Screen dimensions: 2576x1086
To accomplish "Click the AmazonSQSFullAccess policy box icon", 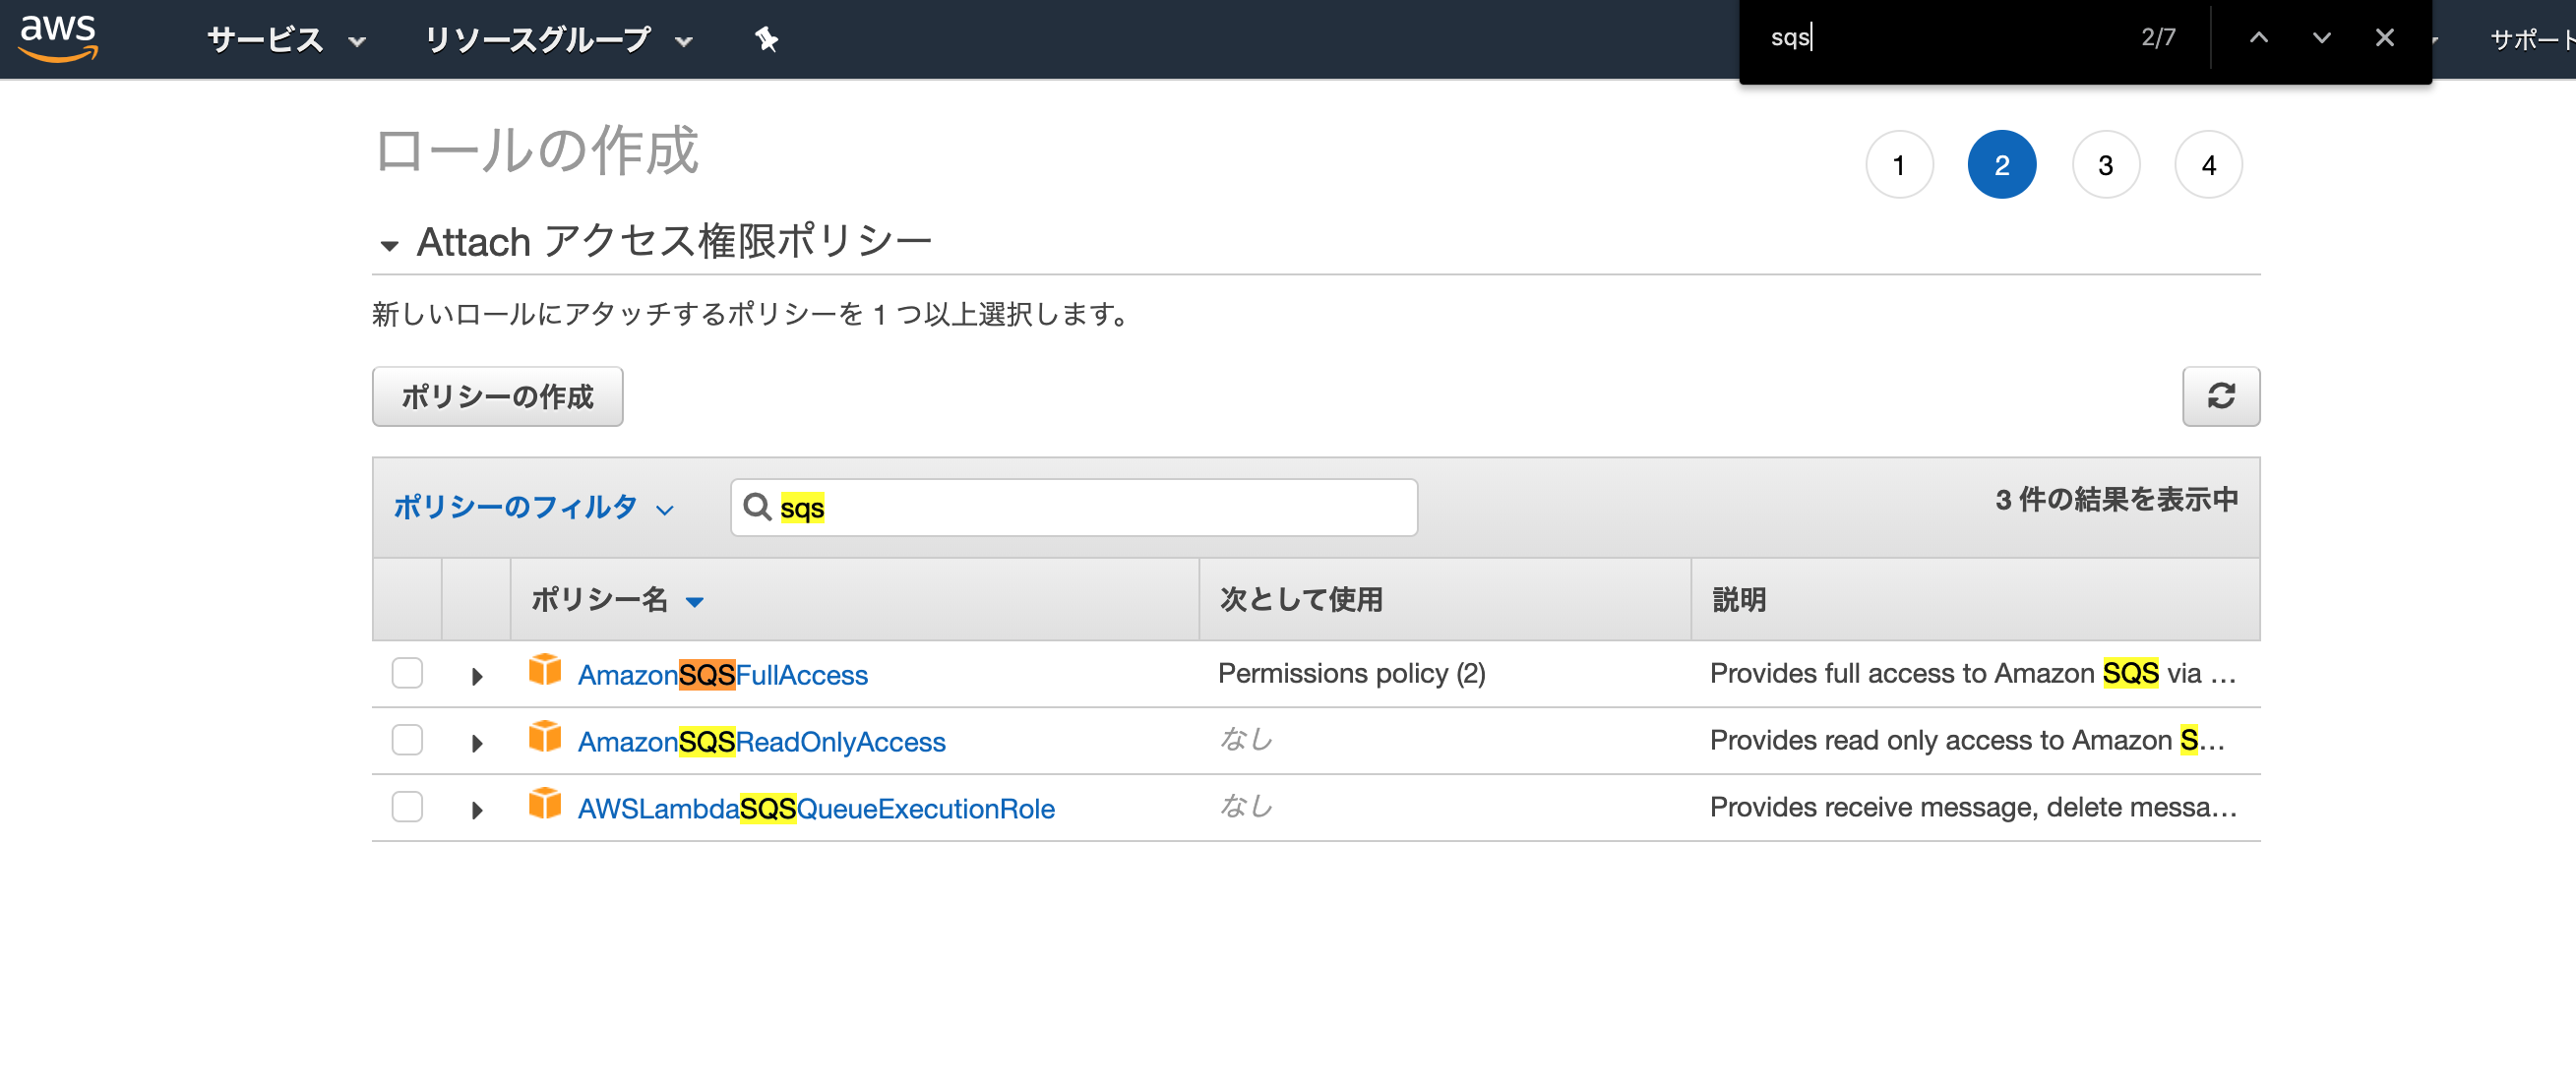I will tap(545, 670).
